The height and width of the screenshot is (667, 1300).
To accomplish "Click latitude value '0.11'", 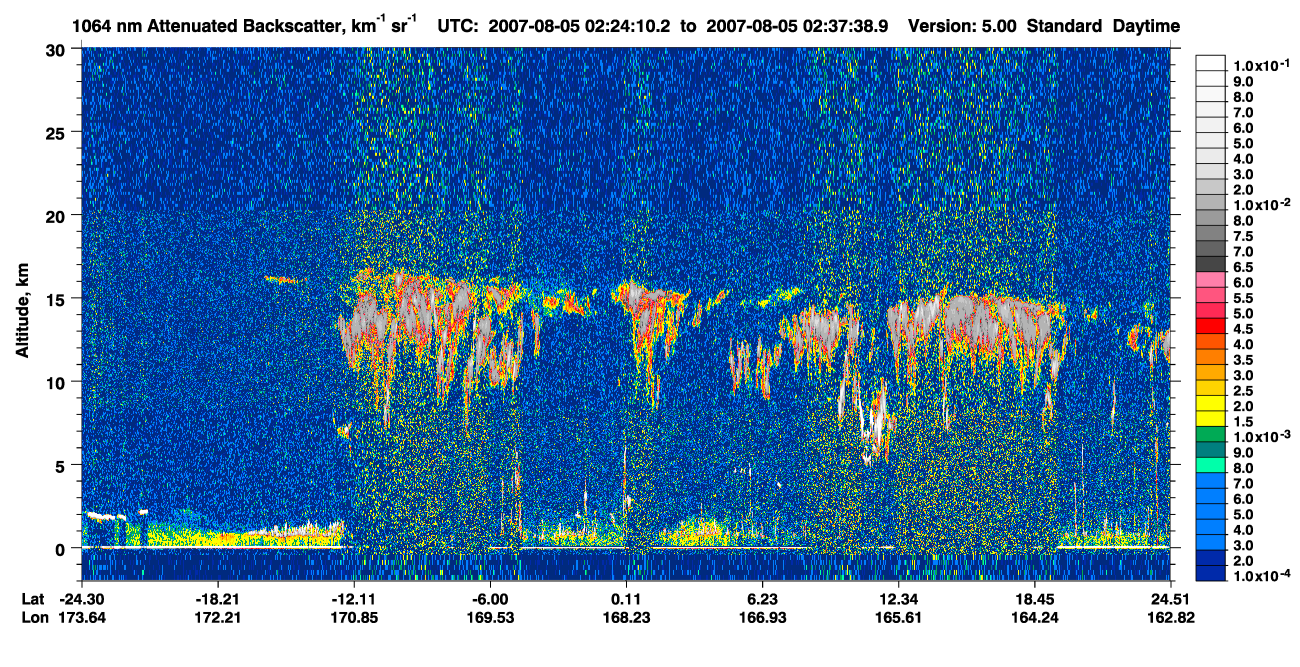I will 627,599.
